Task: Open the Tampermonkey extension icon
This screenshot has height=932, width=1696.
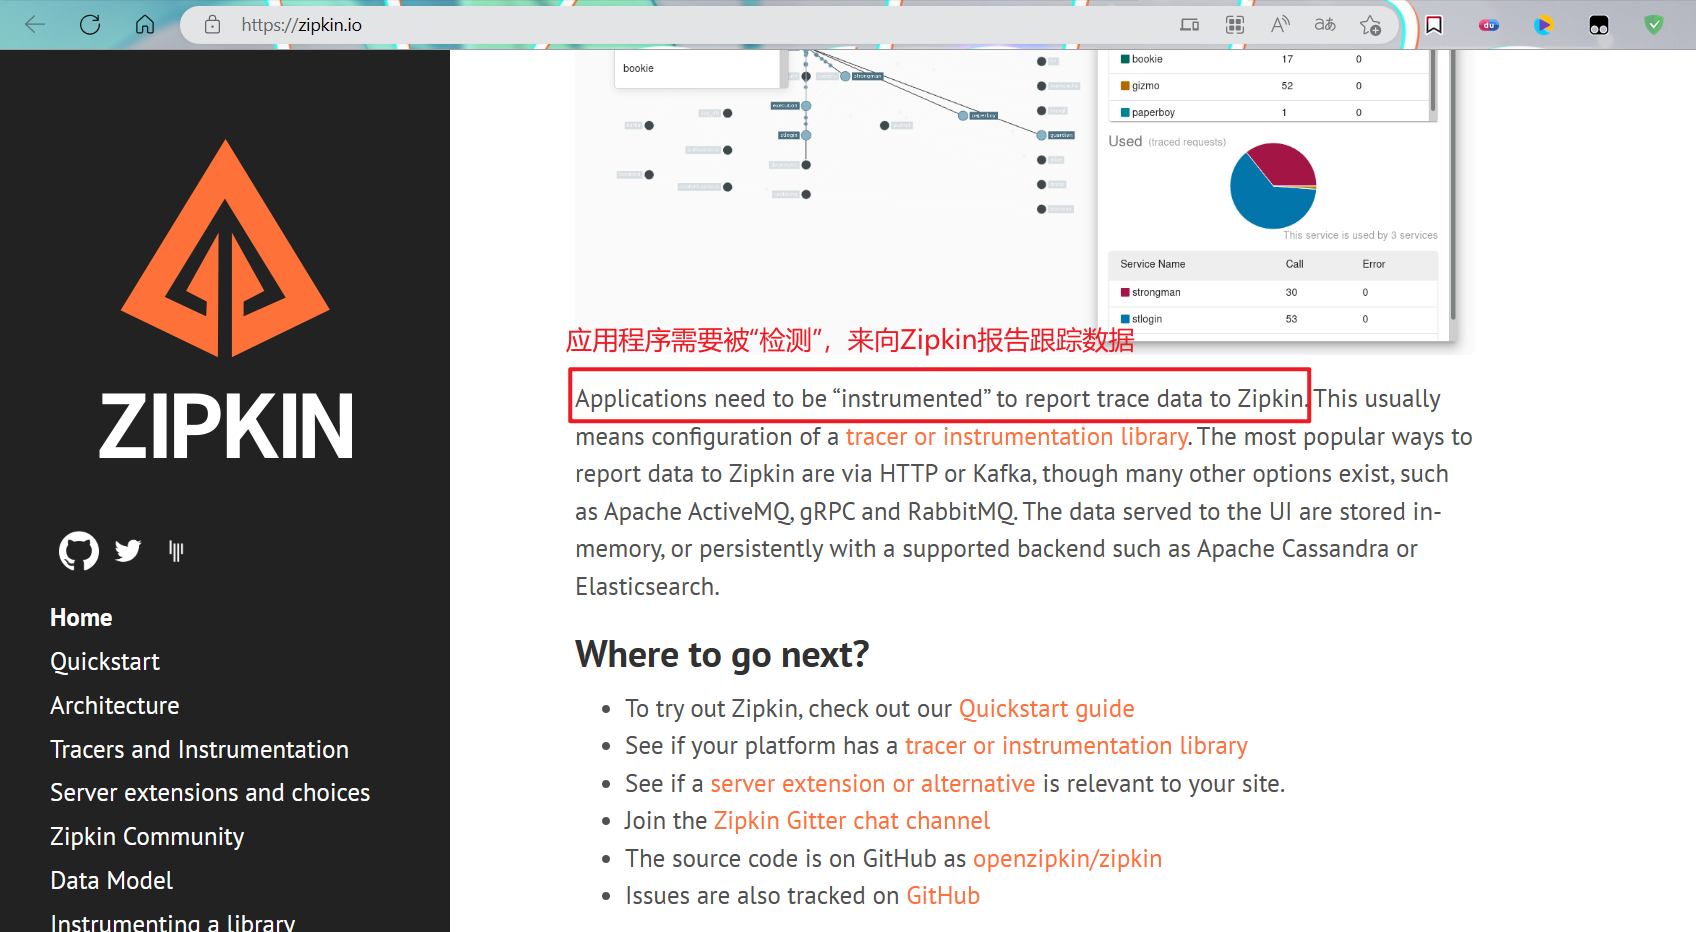Action: [1599, 24]
